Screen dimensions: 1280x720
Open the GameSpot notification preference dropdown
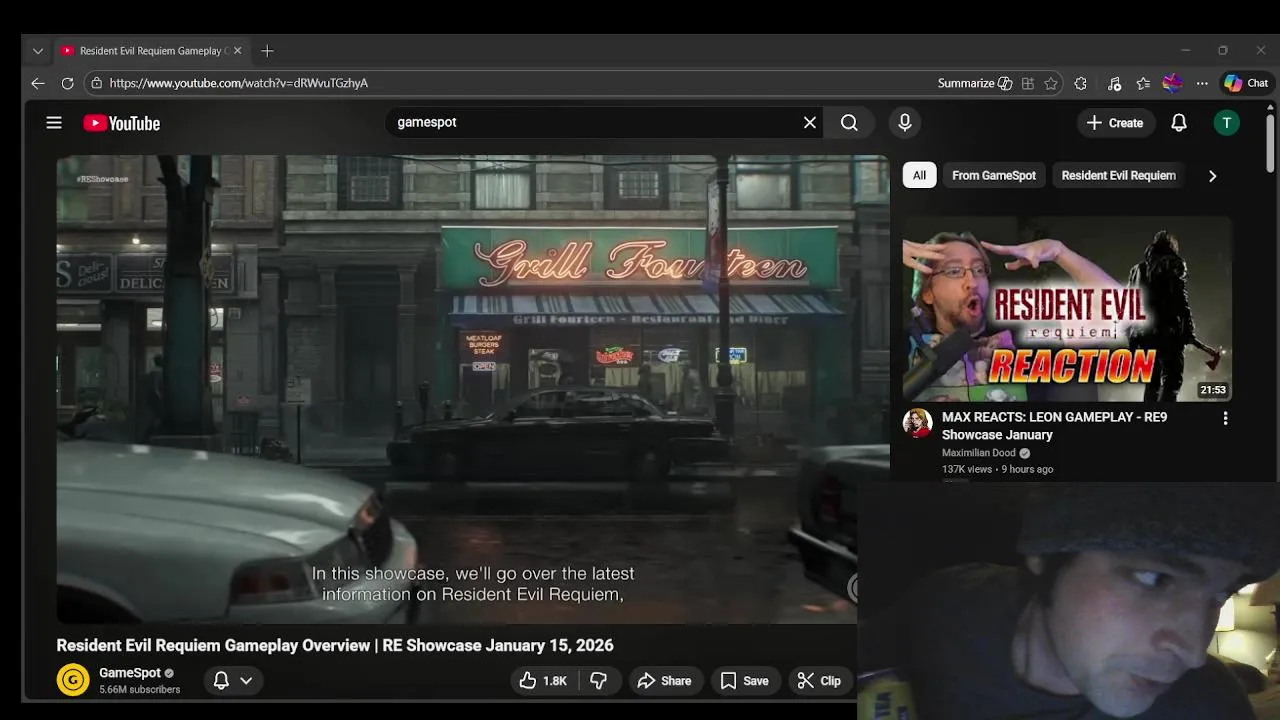point(233,680)
